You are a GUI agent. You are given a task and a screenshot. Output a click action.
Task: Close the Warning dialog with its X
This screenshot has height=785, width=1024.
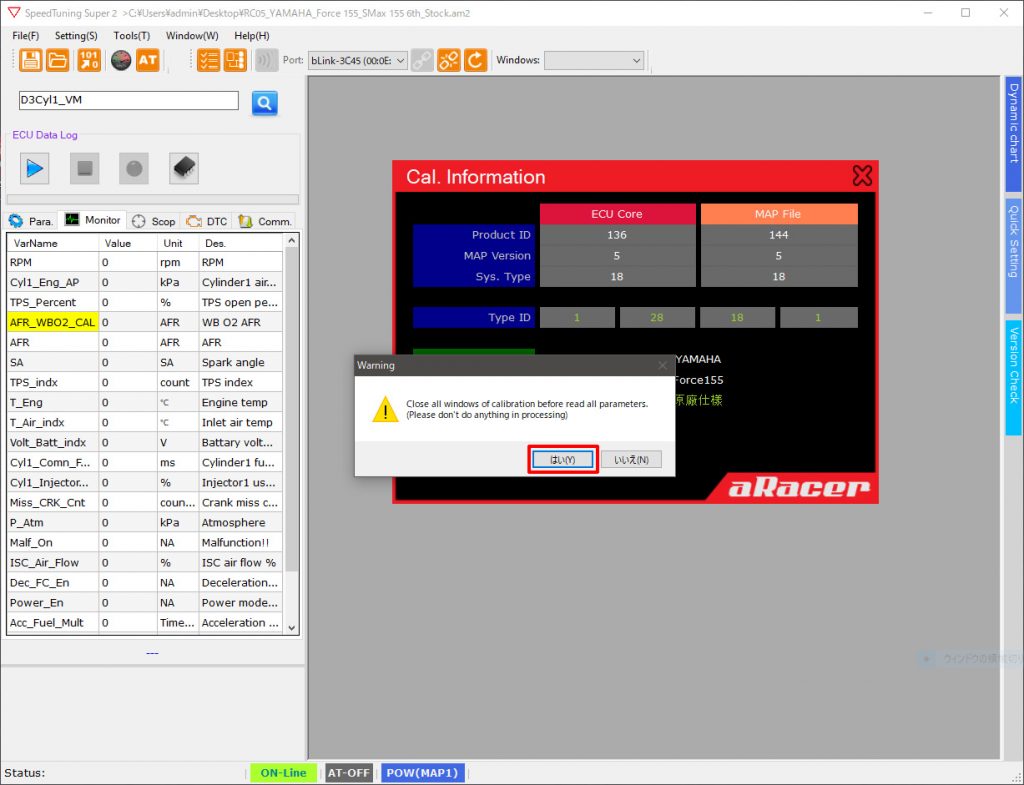pos(662,365)
